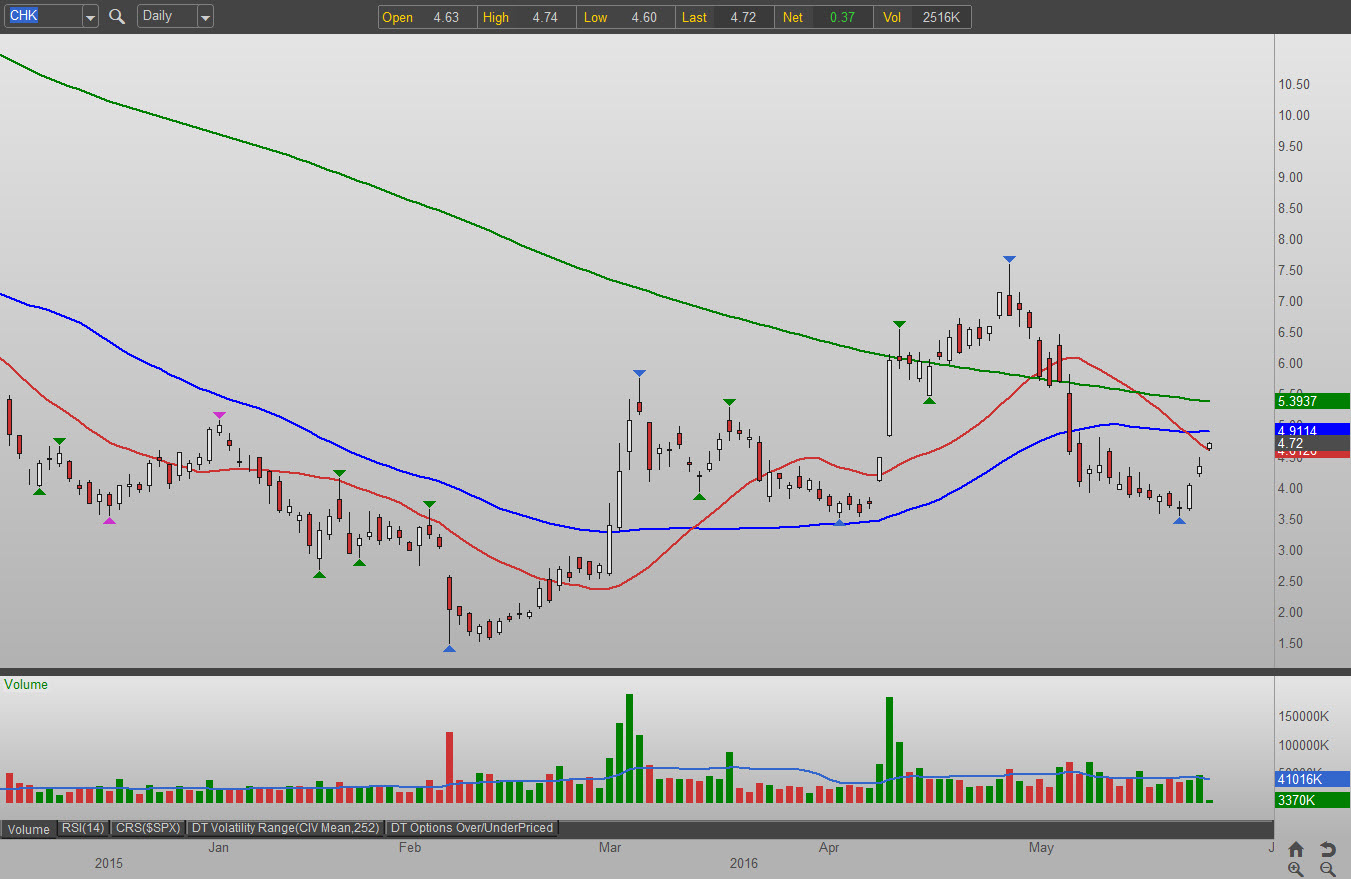Open the CHK symbol dropdown arrow
1351x879 pixels.
tap(90, 16)
